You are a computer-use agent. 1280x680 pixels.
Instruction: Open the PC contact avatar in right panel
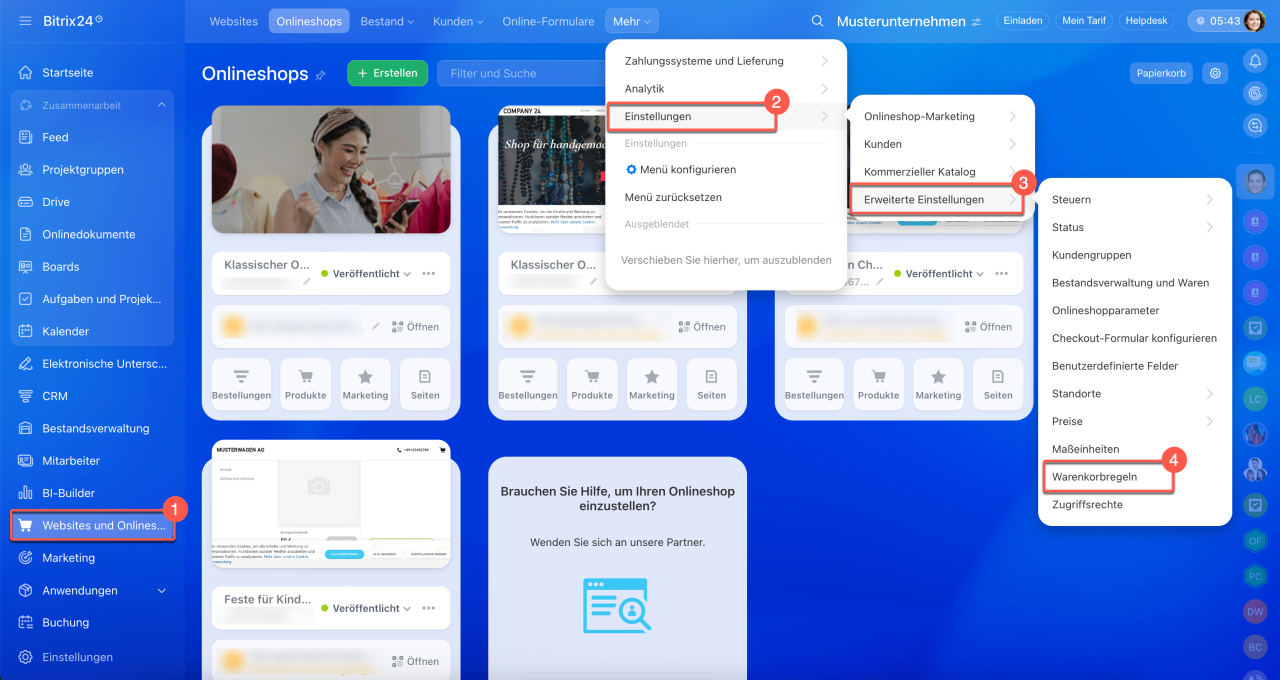(1254, 575)
